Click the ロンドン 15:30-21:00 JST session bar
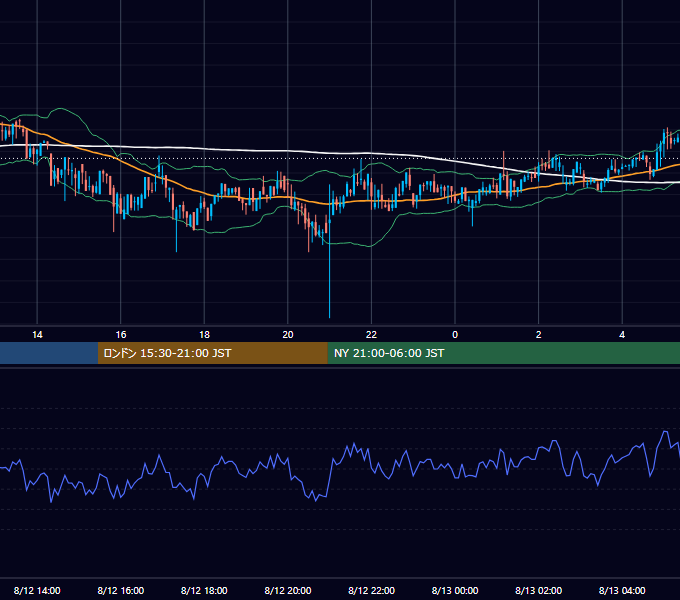Screen dimensions: 680x600 coord(212,353)
